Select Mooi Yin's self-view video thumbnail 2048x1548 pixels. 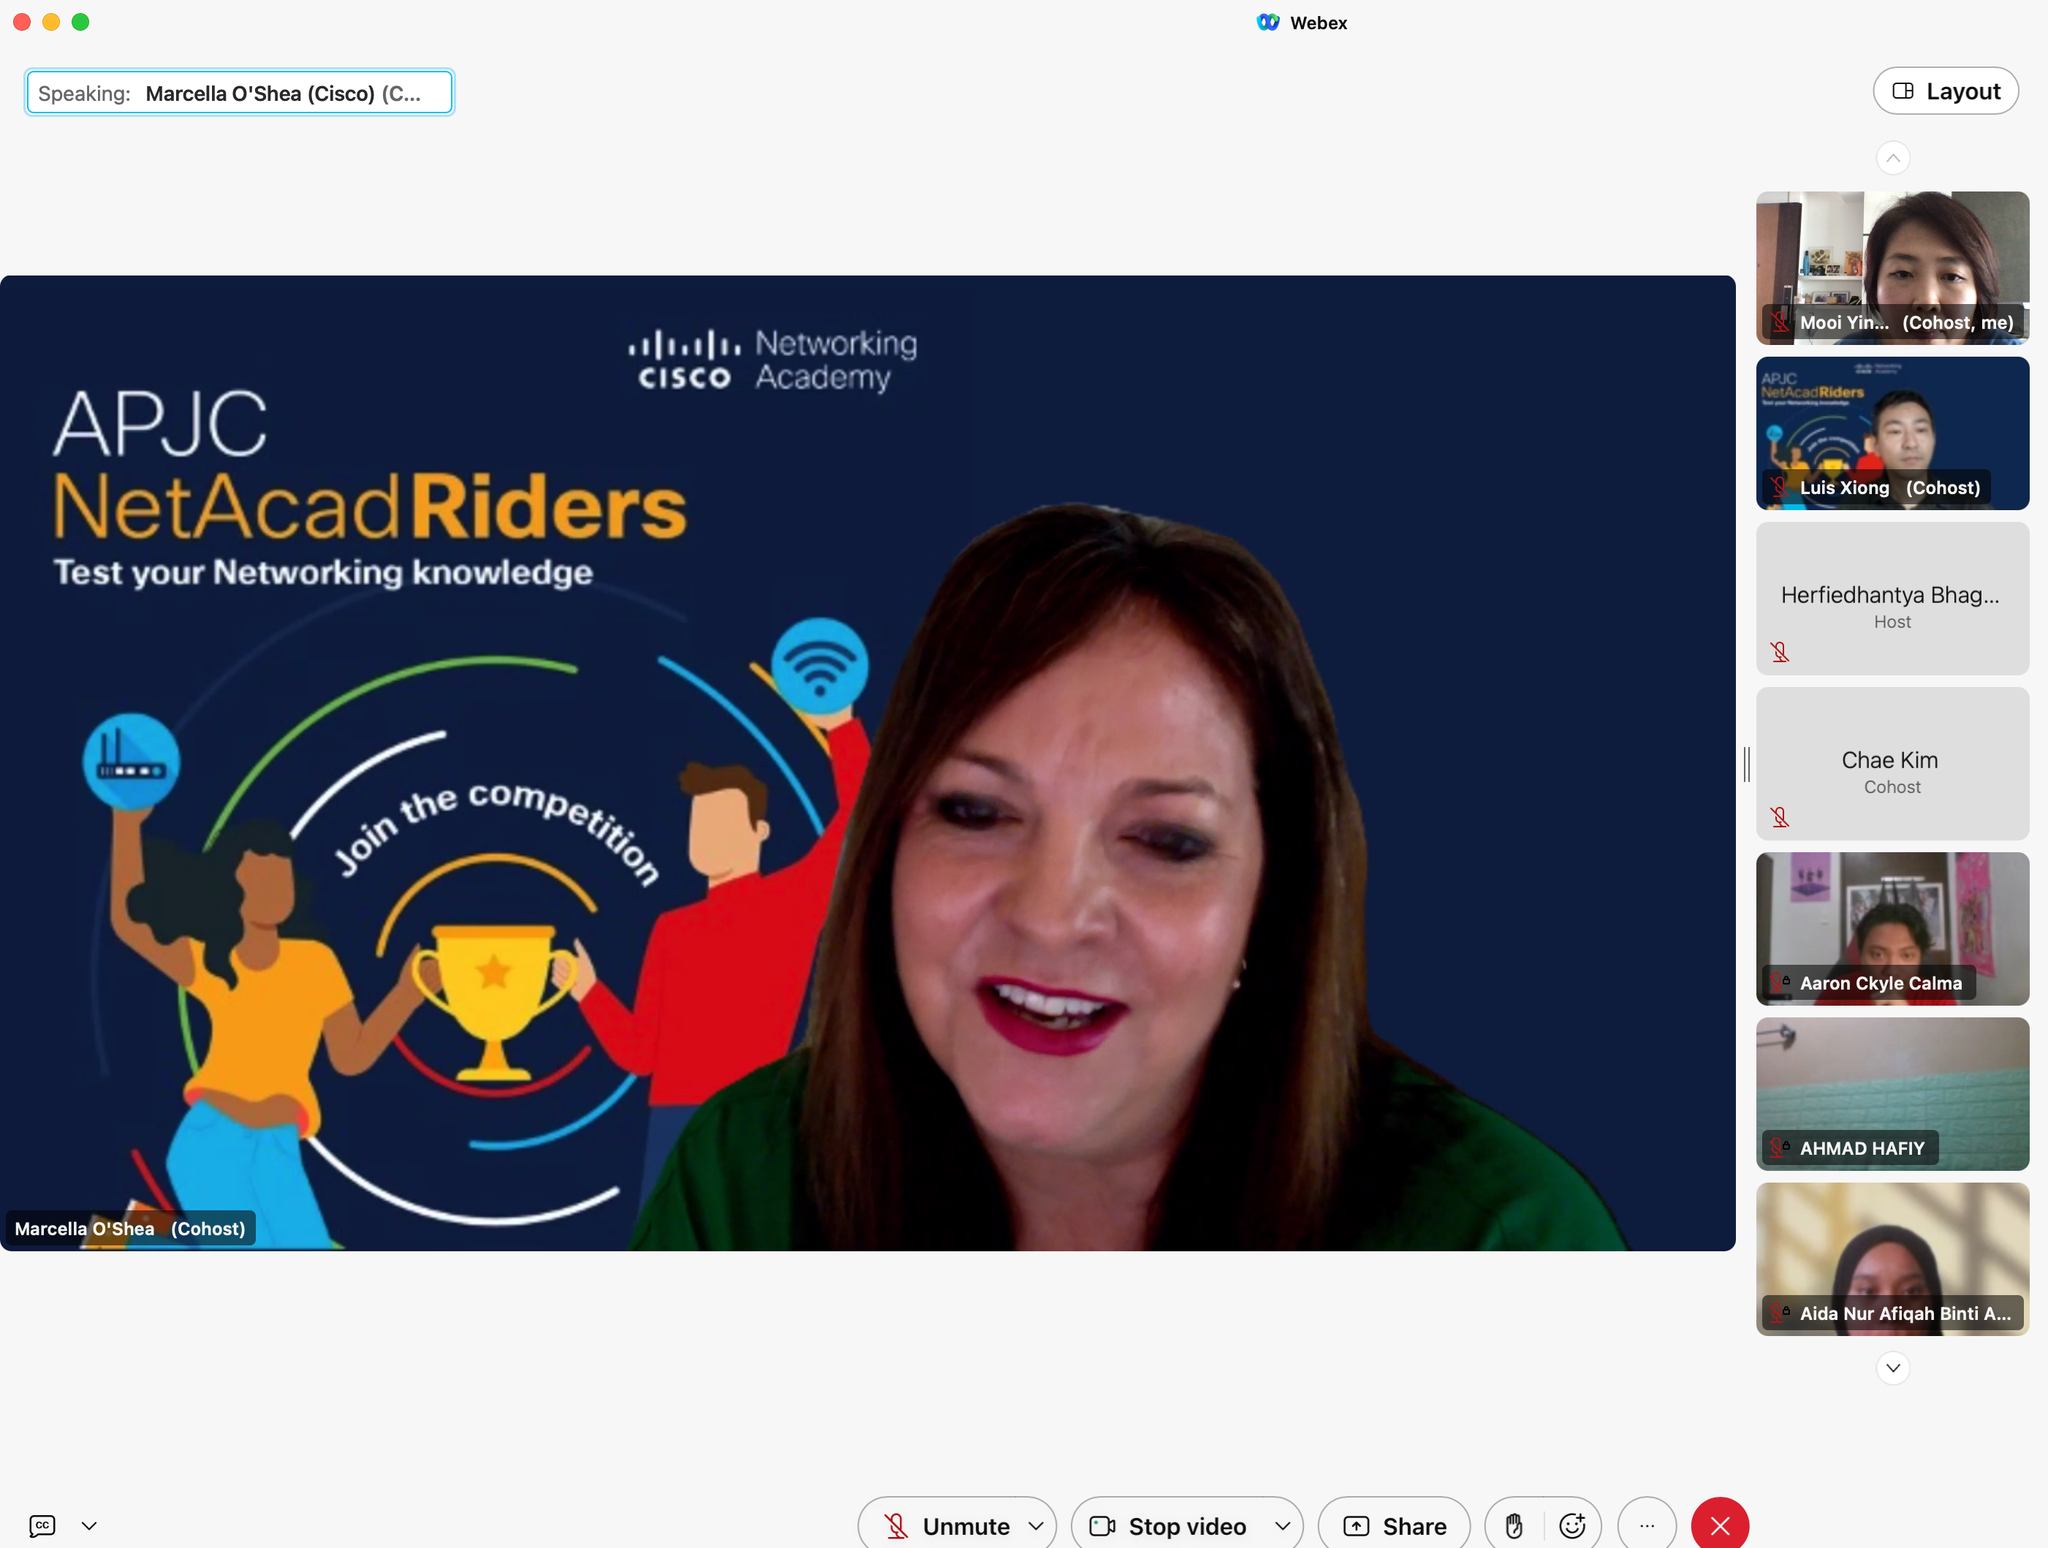(1893, 268)
